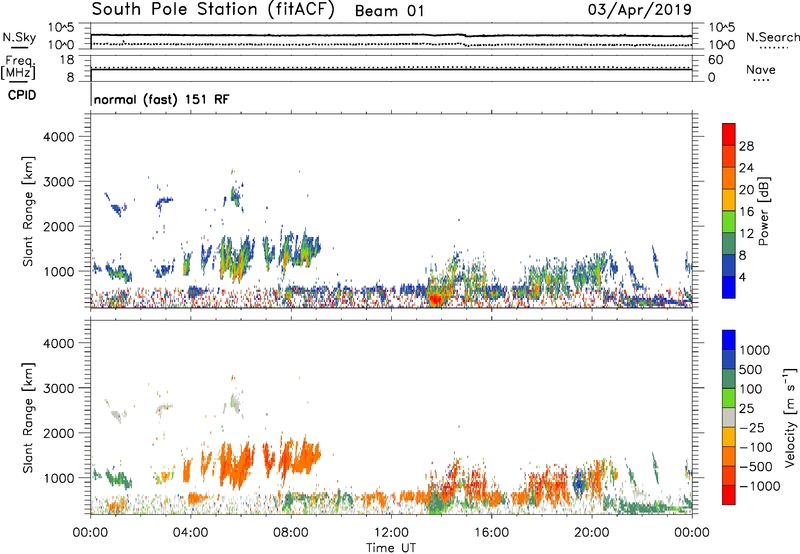Pick the dark blue 500–1000 Velocity segment
This screenshot has height=554, width=800.
coord(729,360)
